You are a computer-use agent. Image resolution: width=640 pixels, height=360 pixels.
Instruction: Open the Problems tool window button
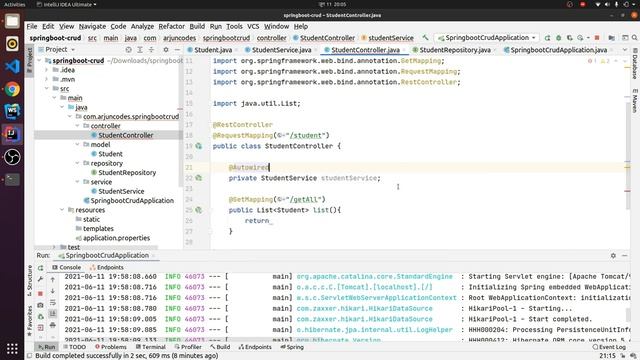click(111, 347)
